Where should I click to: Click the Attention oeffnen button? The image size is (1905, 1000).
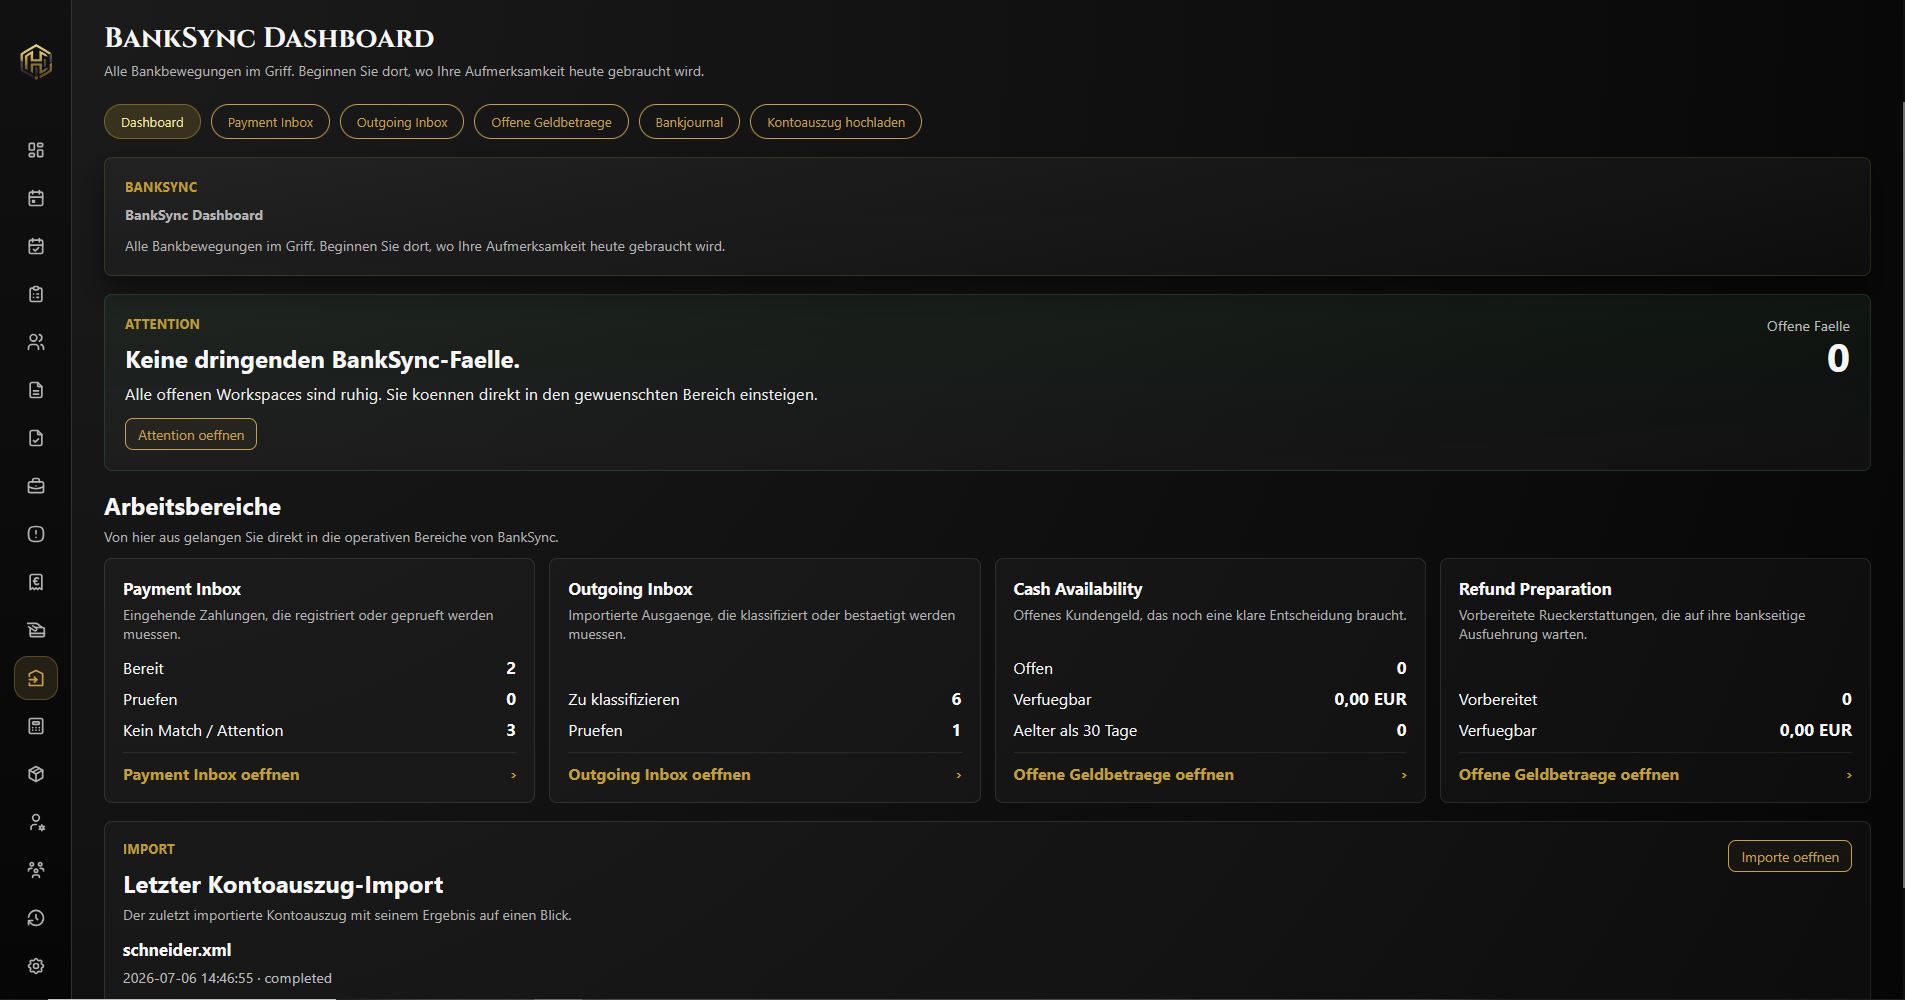click(x=191, y=434)
